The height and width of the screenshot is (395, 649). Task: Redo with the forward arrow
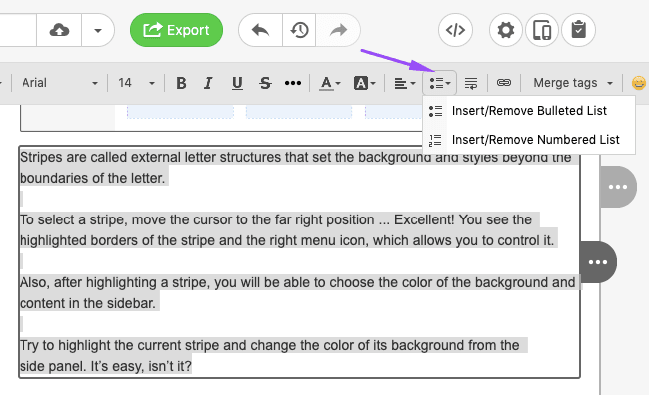(x=338, y=30)
